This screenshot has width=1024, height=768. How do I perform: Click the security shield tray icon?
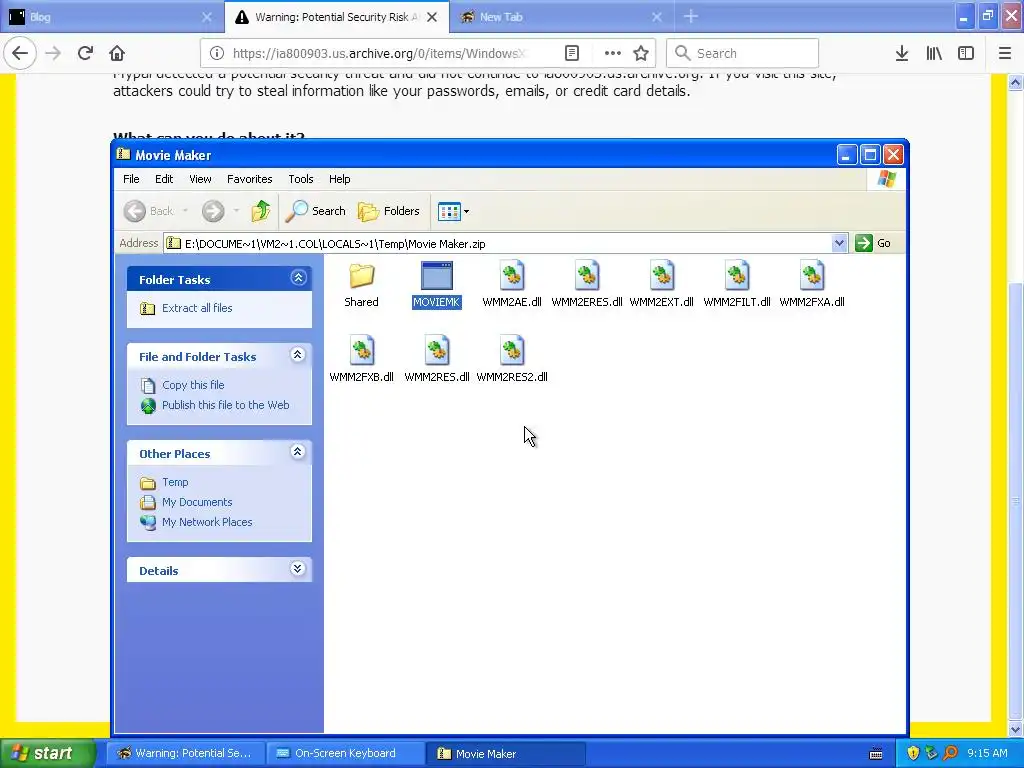(913, 753)
